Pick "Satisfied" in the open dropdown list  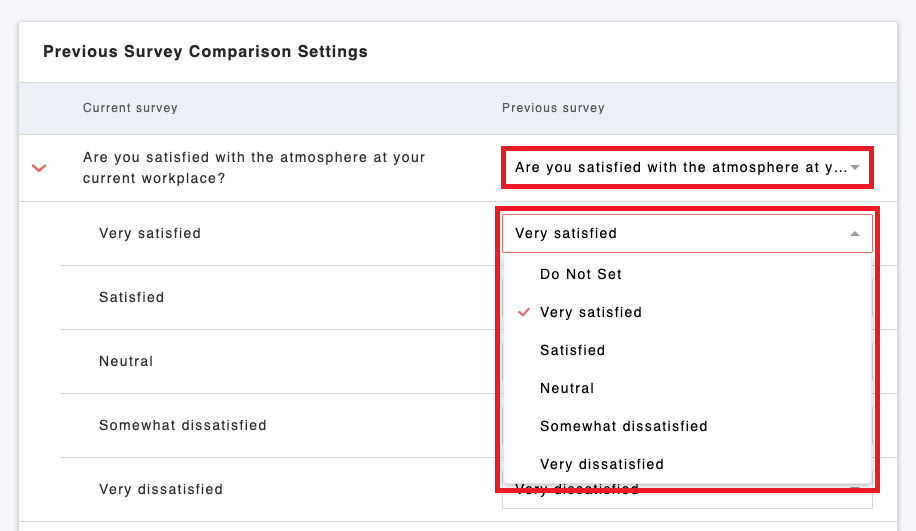click(573, 350)
